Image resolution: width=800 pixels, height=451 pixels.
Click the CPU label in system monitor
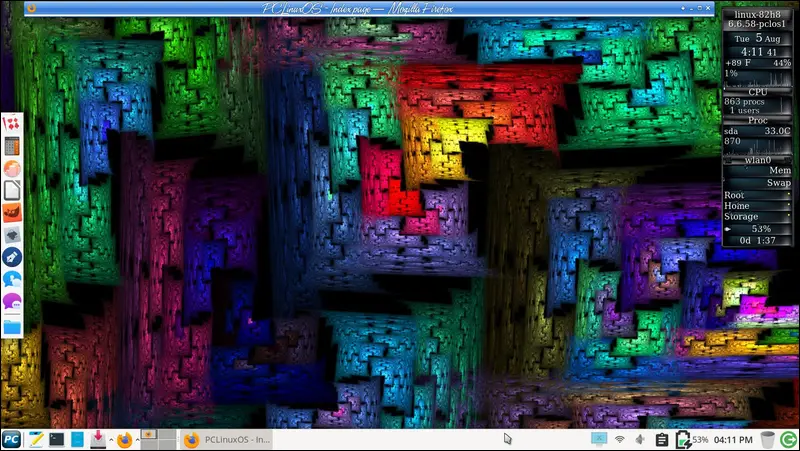pos(757,92)
